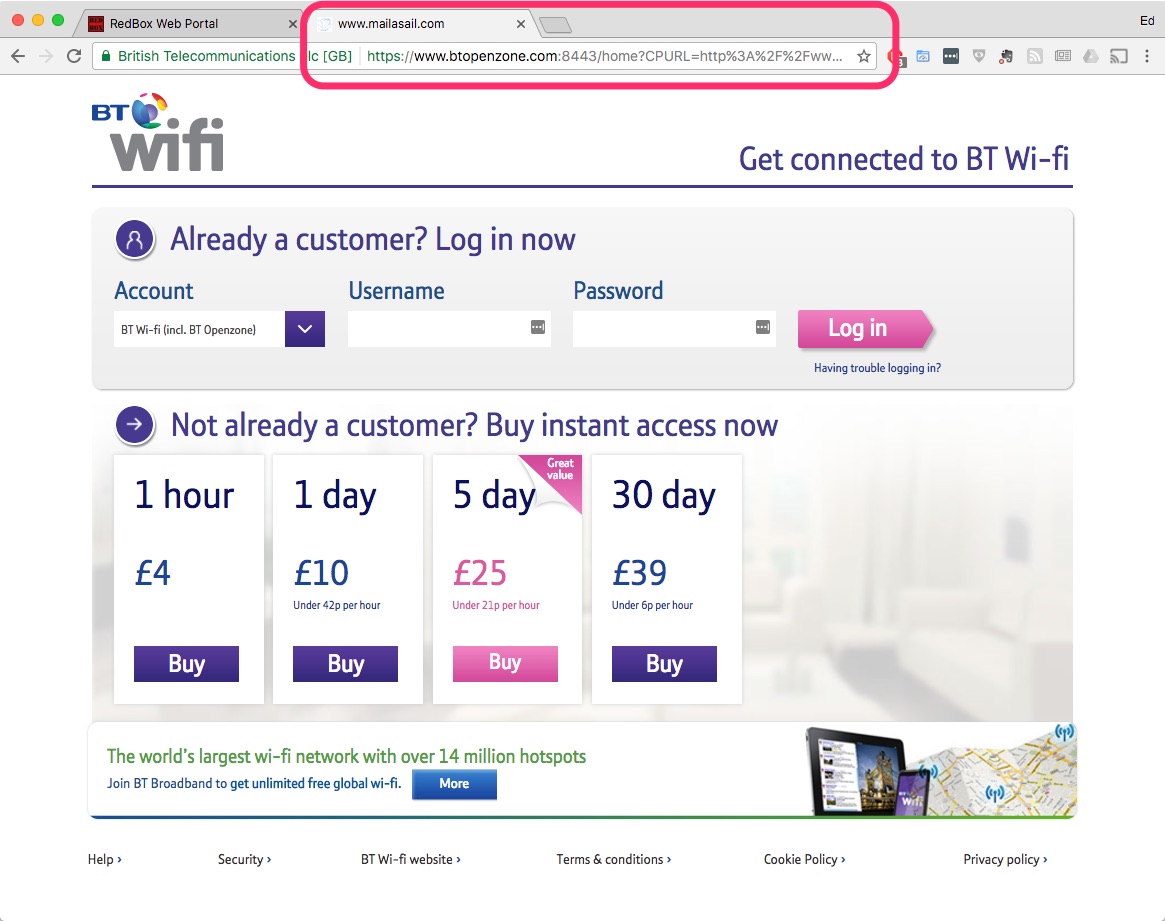
Task: Click the Log in button
Action: (865, 328)
